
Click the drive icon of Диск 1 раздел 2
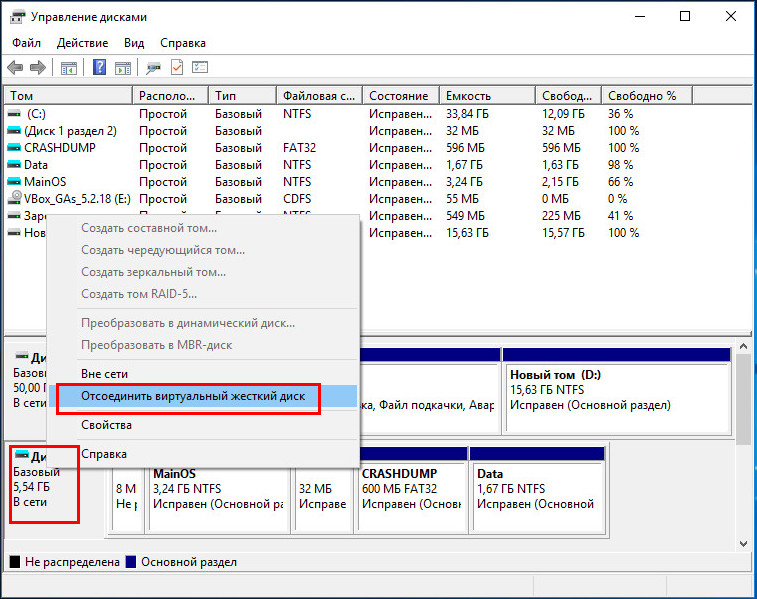tap(14, 131)
